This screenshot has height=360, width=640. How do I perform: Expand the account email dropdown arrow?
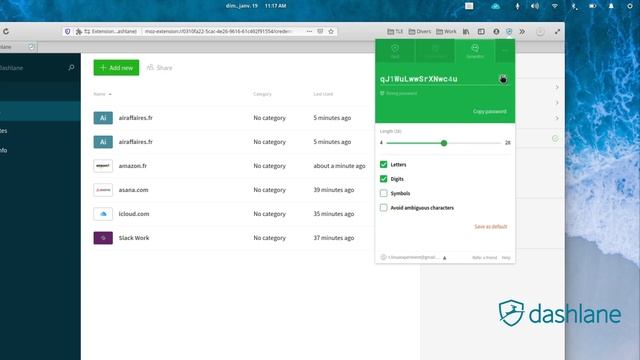[444, 258]
